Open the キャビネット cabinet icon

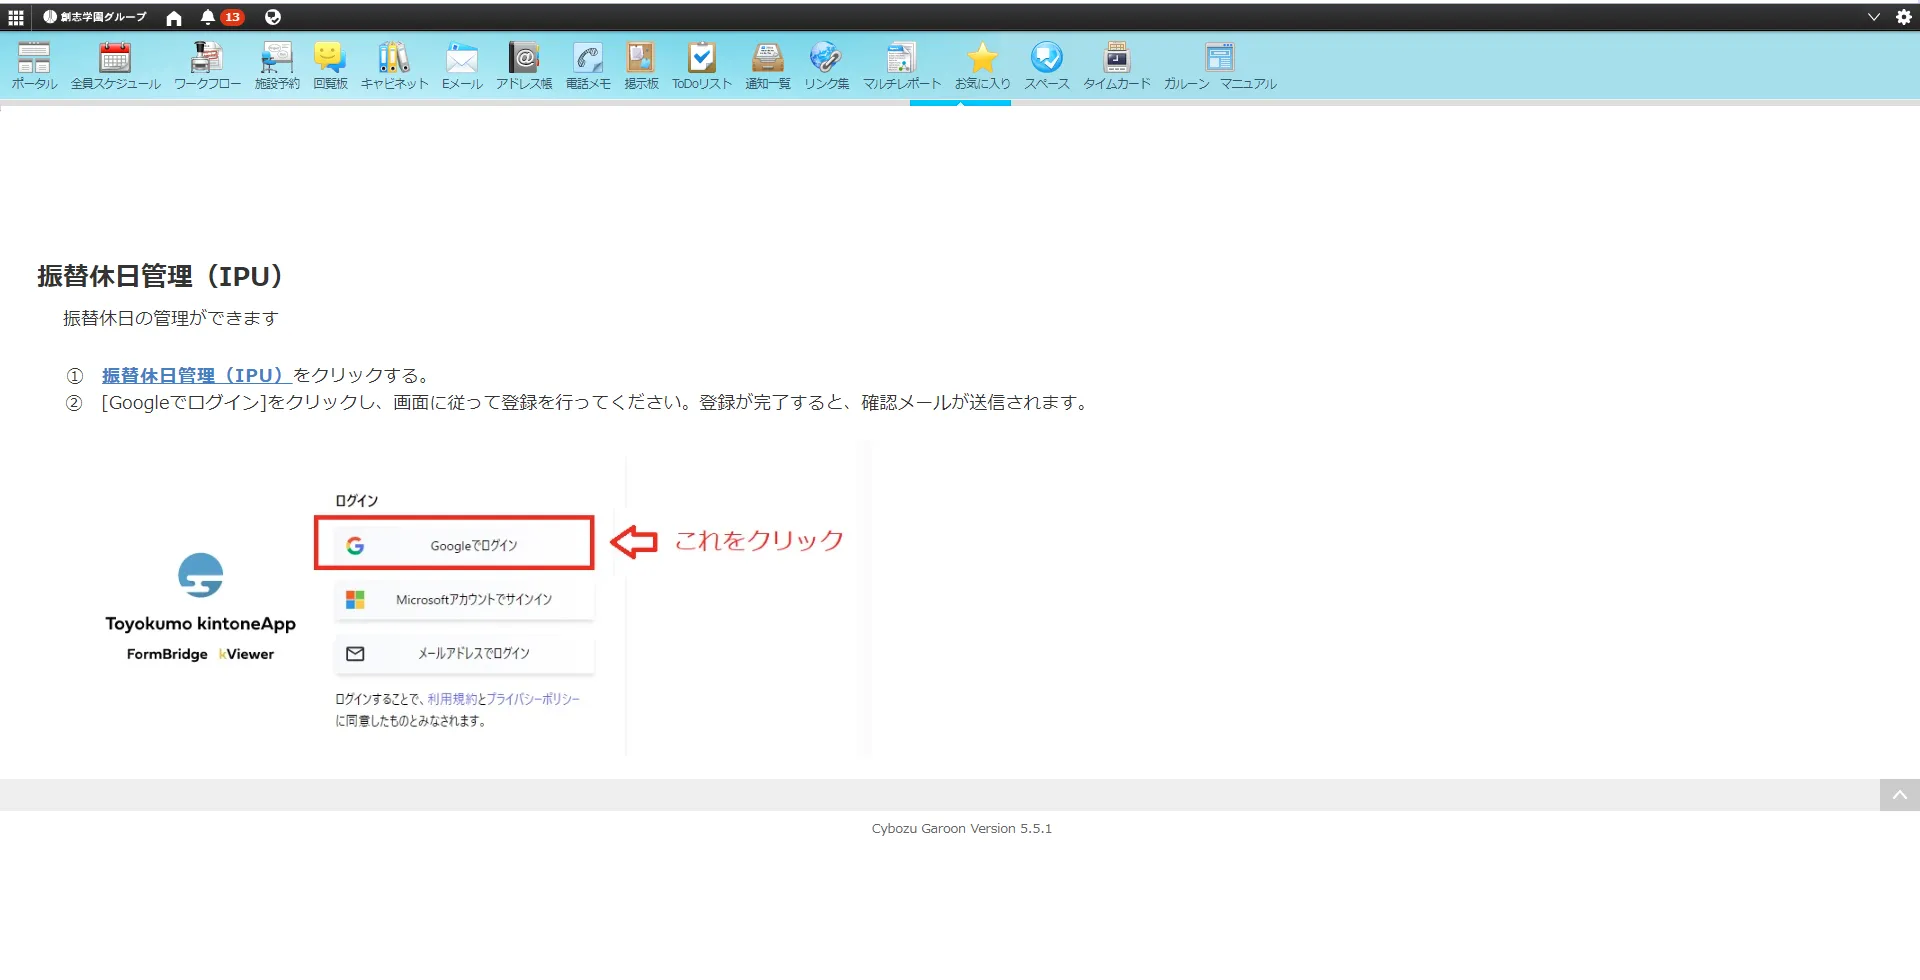(394, 66)
